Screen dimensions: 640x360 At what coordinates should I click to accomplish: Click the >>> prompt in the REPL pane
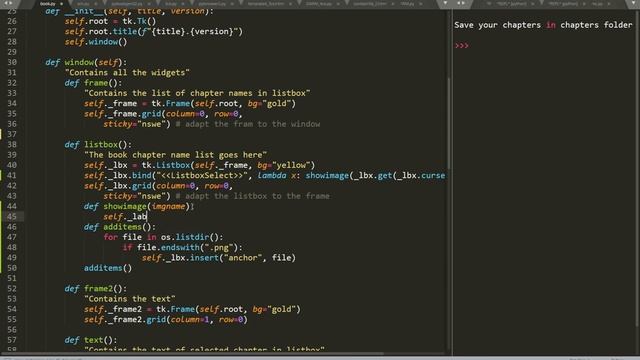pyautogui.click(x=462, y=46)
